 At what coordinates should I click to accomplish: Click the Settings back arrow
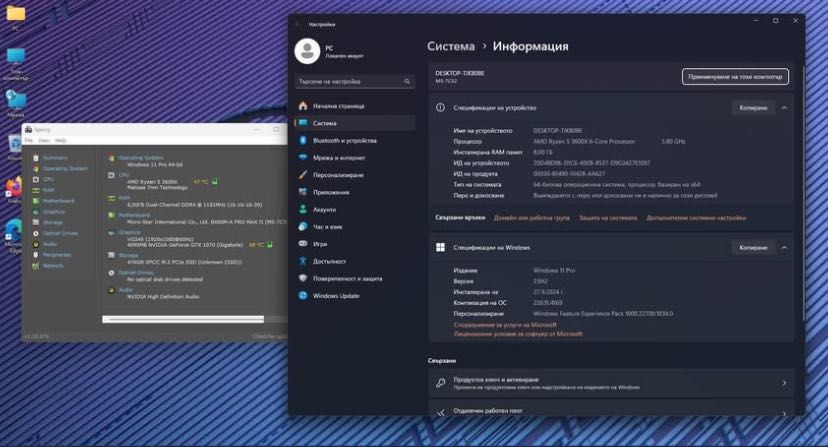[297, 24]
